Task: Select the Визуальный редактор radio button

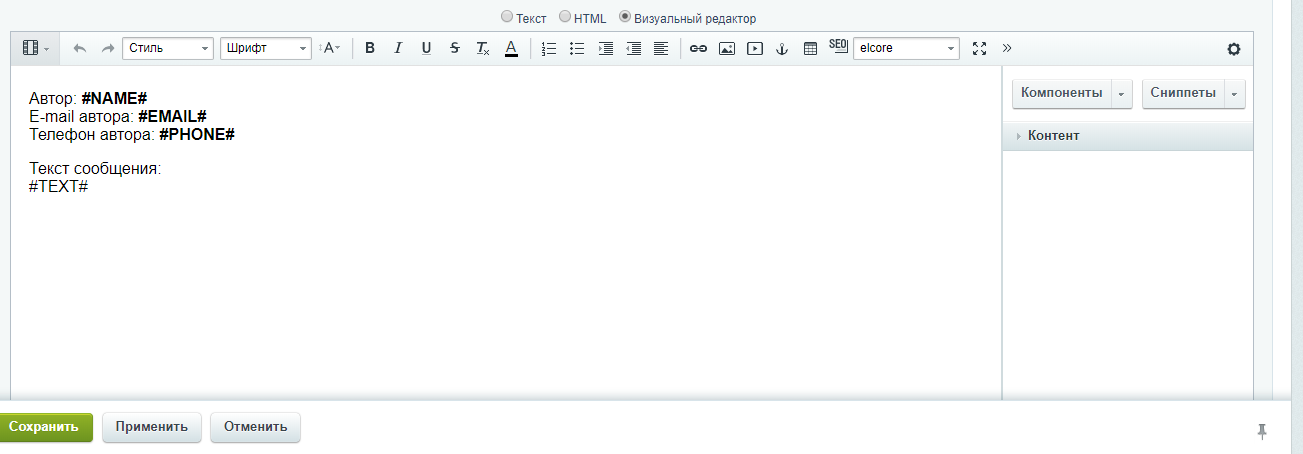Action: coord(625,17)
